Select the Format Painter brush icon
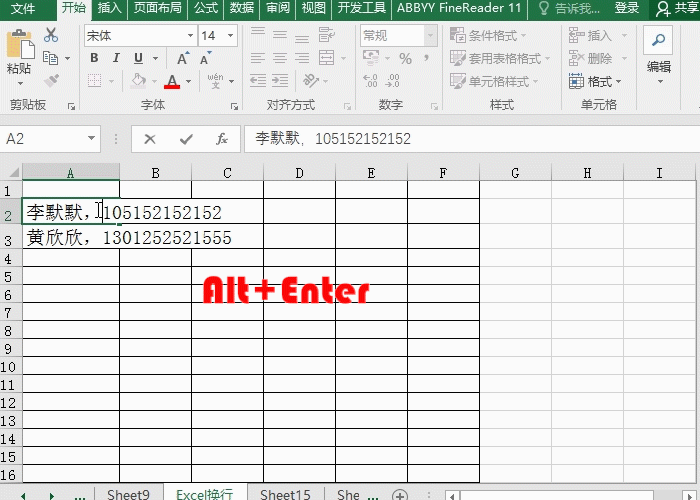This screenshot has width=700, height=500. (51, 81)
